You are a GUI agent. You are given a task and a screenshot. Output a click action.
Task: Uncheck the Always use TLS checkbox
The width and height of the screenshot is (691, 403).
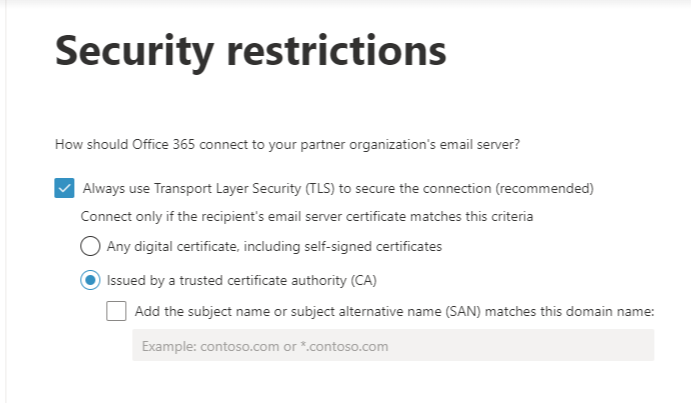(x=64, y=188)
